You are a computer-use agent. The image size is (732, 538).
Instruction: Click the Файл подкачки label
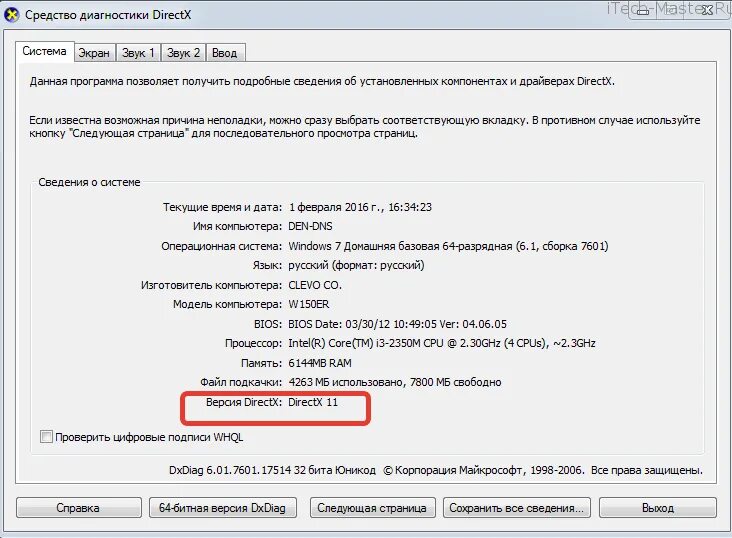pyautogui.click(x=241, y=382)
